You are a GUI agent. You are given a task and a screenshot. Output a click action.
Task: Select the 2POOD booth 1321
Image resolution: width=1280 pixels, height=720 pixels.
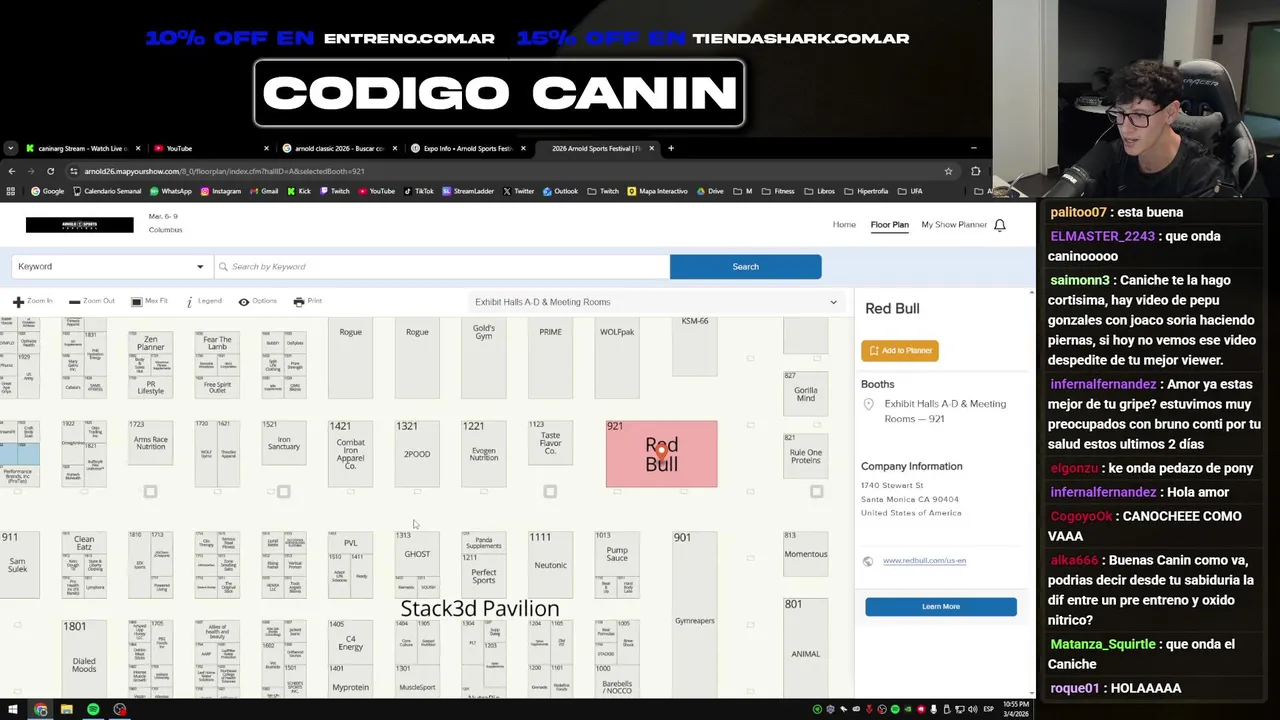(x=417, y=453)
